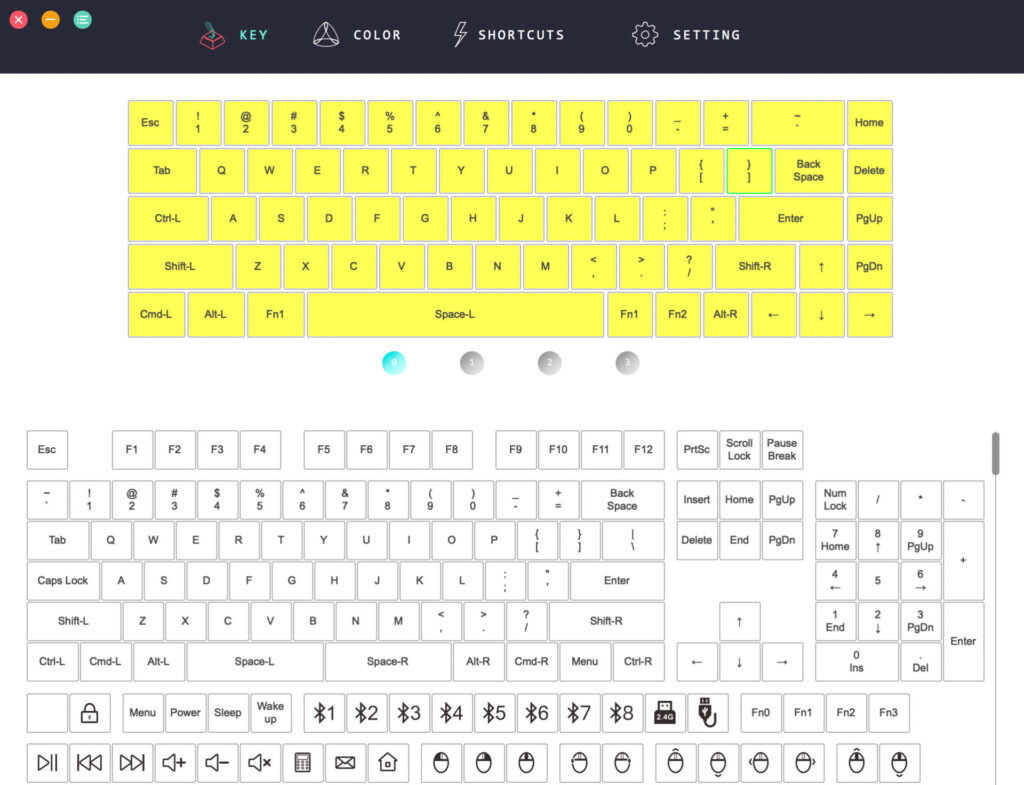Viewport: 1024px width, 785px height.
Task: Choose the numpad 0 Ins key
Action: (856, 662)
